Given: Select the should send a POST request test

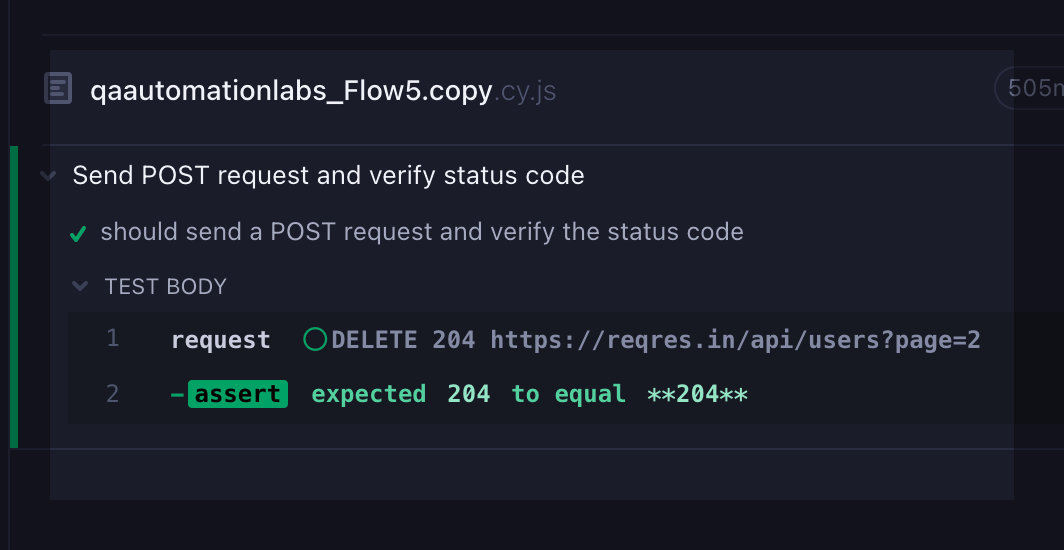Looking at the screenshot, I should [x=422, y=232].
